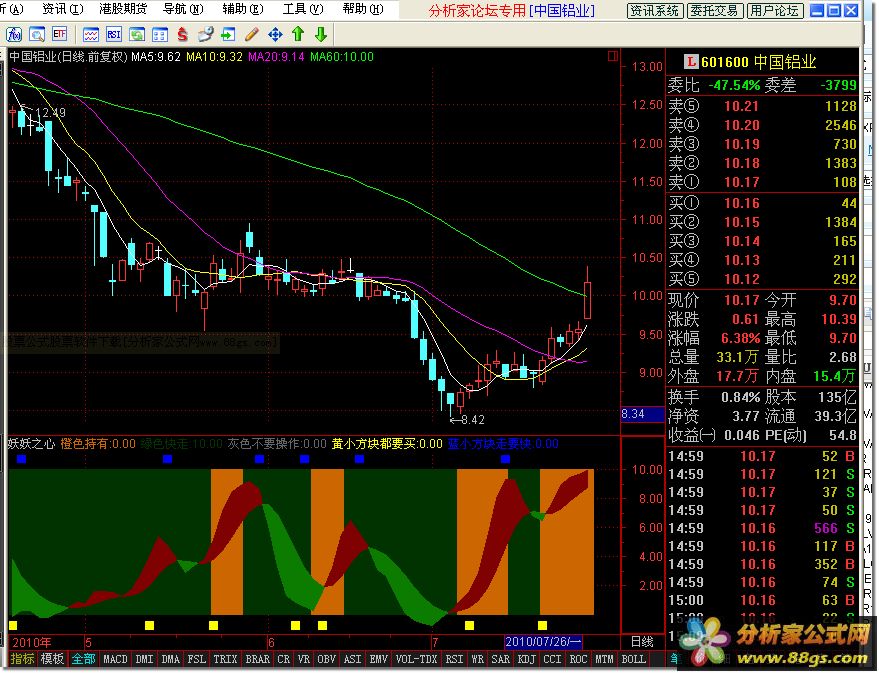Select the VOL-TDX indicator tab
This screenshot has height=673, width=879.
click(416, 659)
